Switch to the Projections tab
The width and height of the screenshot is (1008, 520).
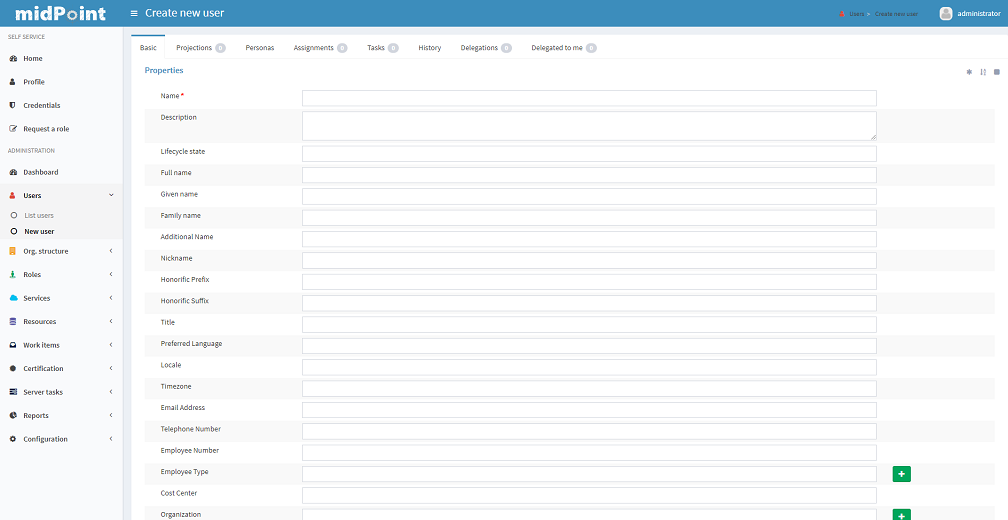(201, 48)
